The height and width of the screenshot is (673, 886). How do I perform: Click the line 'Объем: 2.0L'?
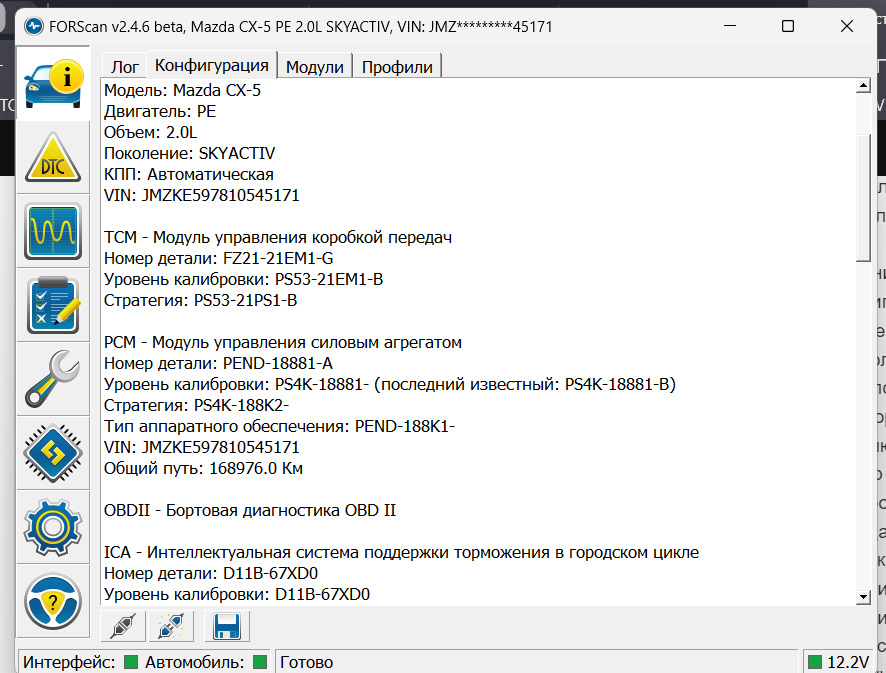click(x=150, y=132)
